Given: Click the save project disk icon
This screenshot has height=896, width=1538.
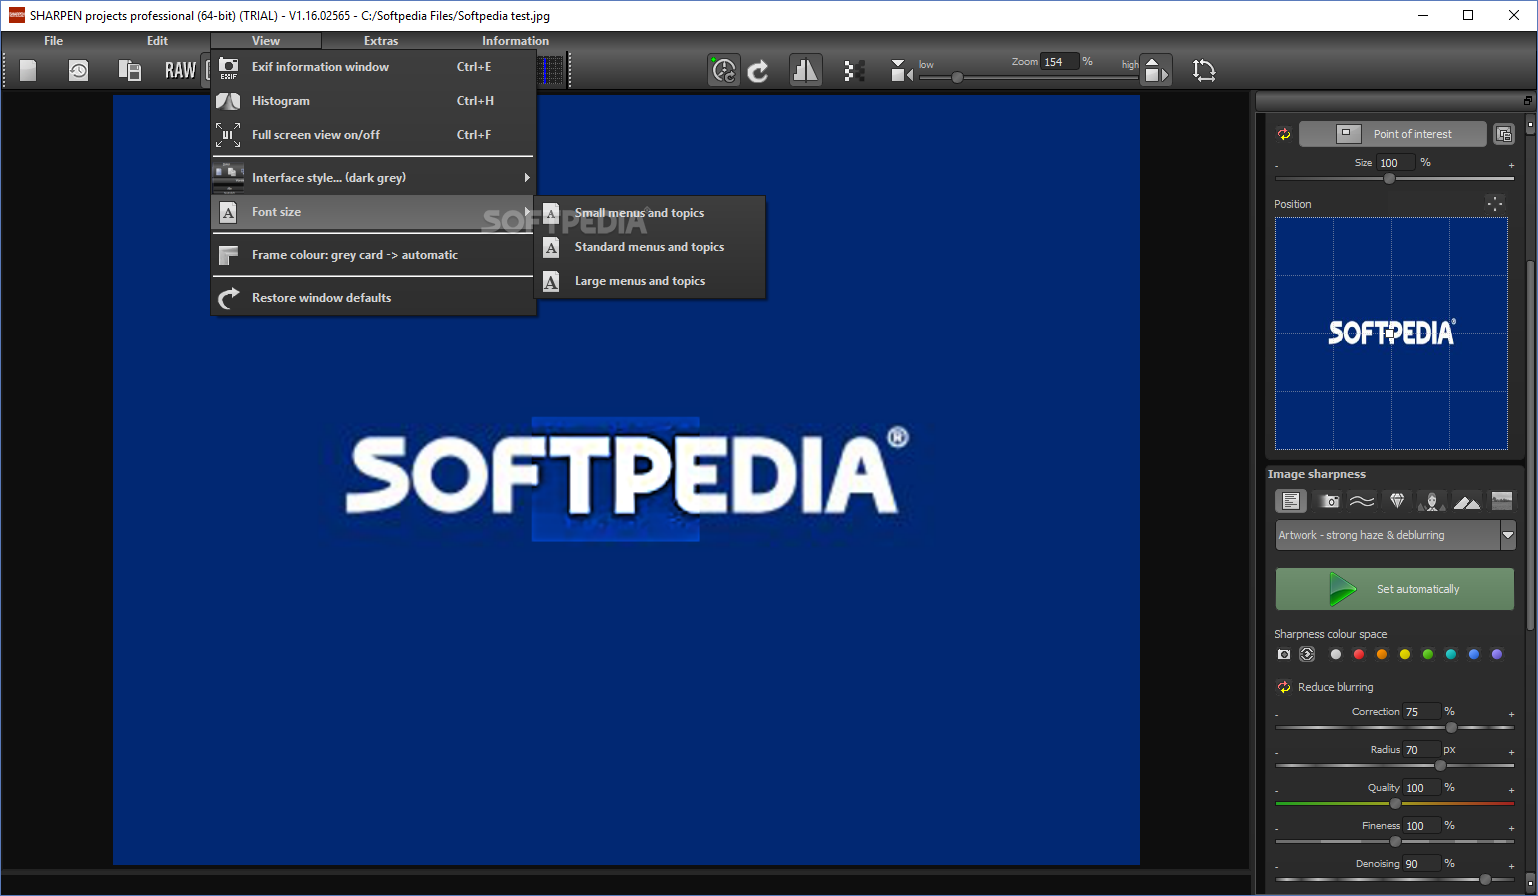Looking at the screenshot, I should point(129,70).
